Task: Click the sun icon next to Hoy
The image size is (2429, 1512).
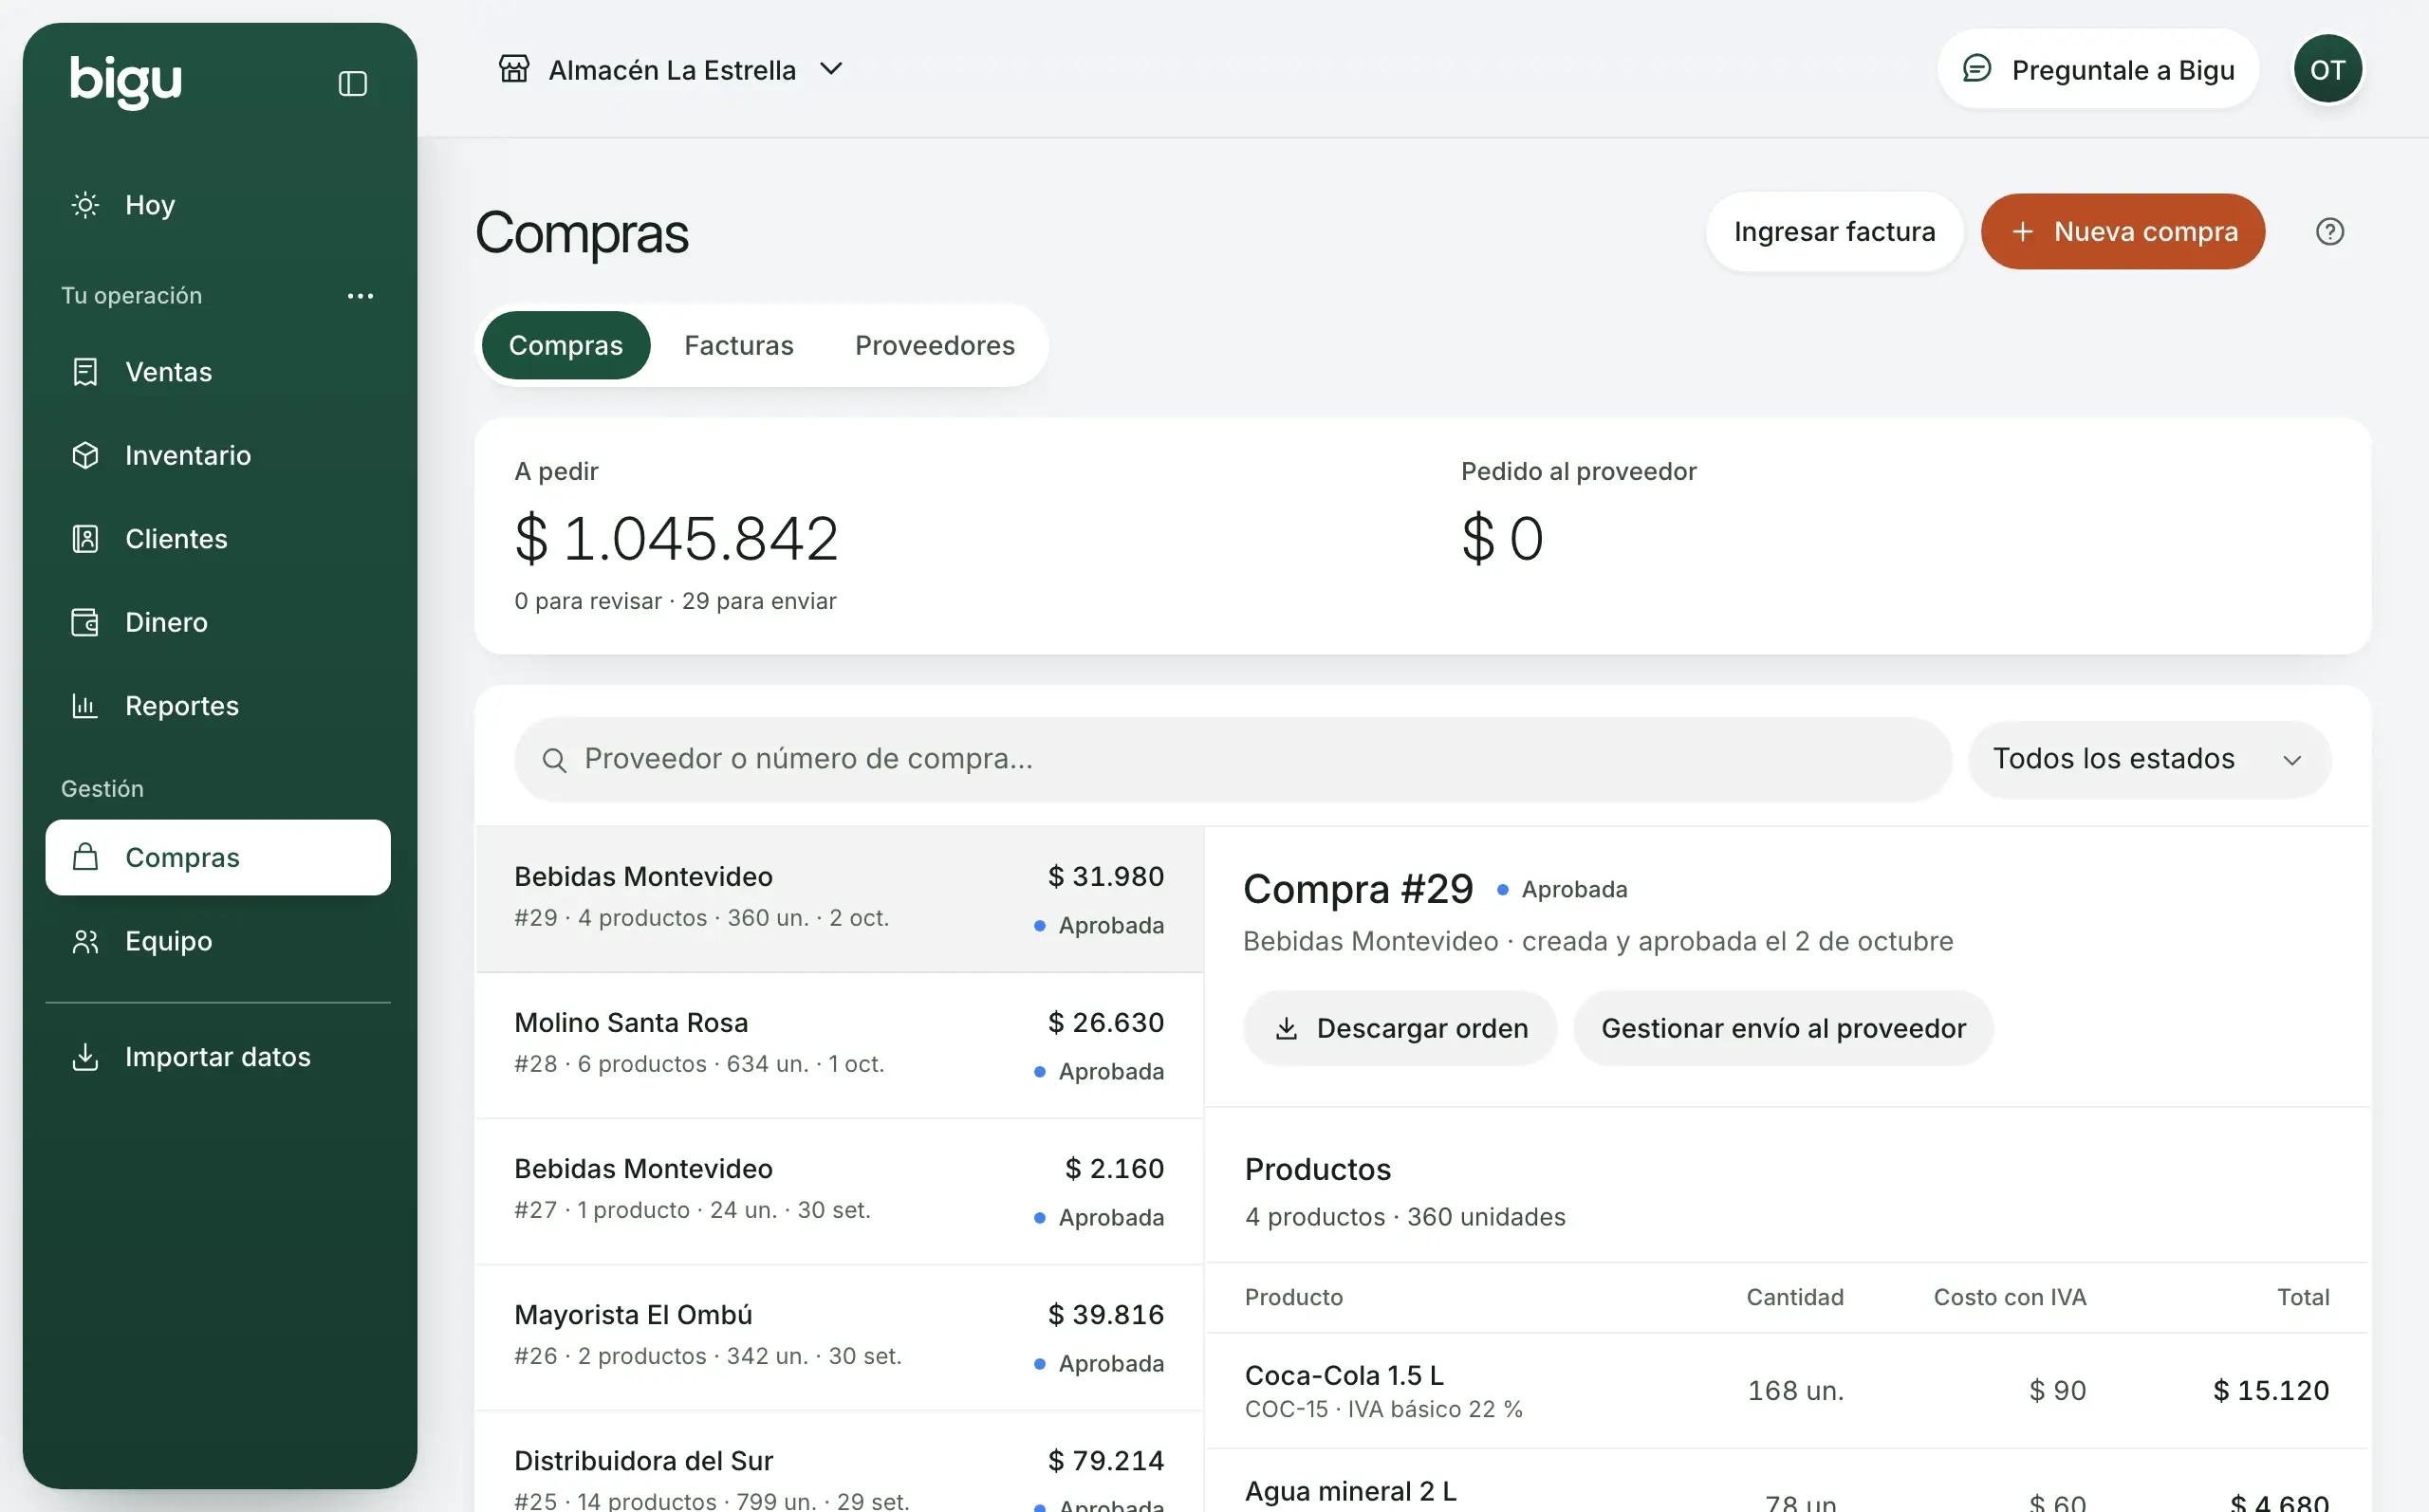Action: (x=85, y=205)
